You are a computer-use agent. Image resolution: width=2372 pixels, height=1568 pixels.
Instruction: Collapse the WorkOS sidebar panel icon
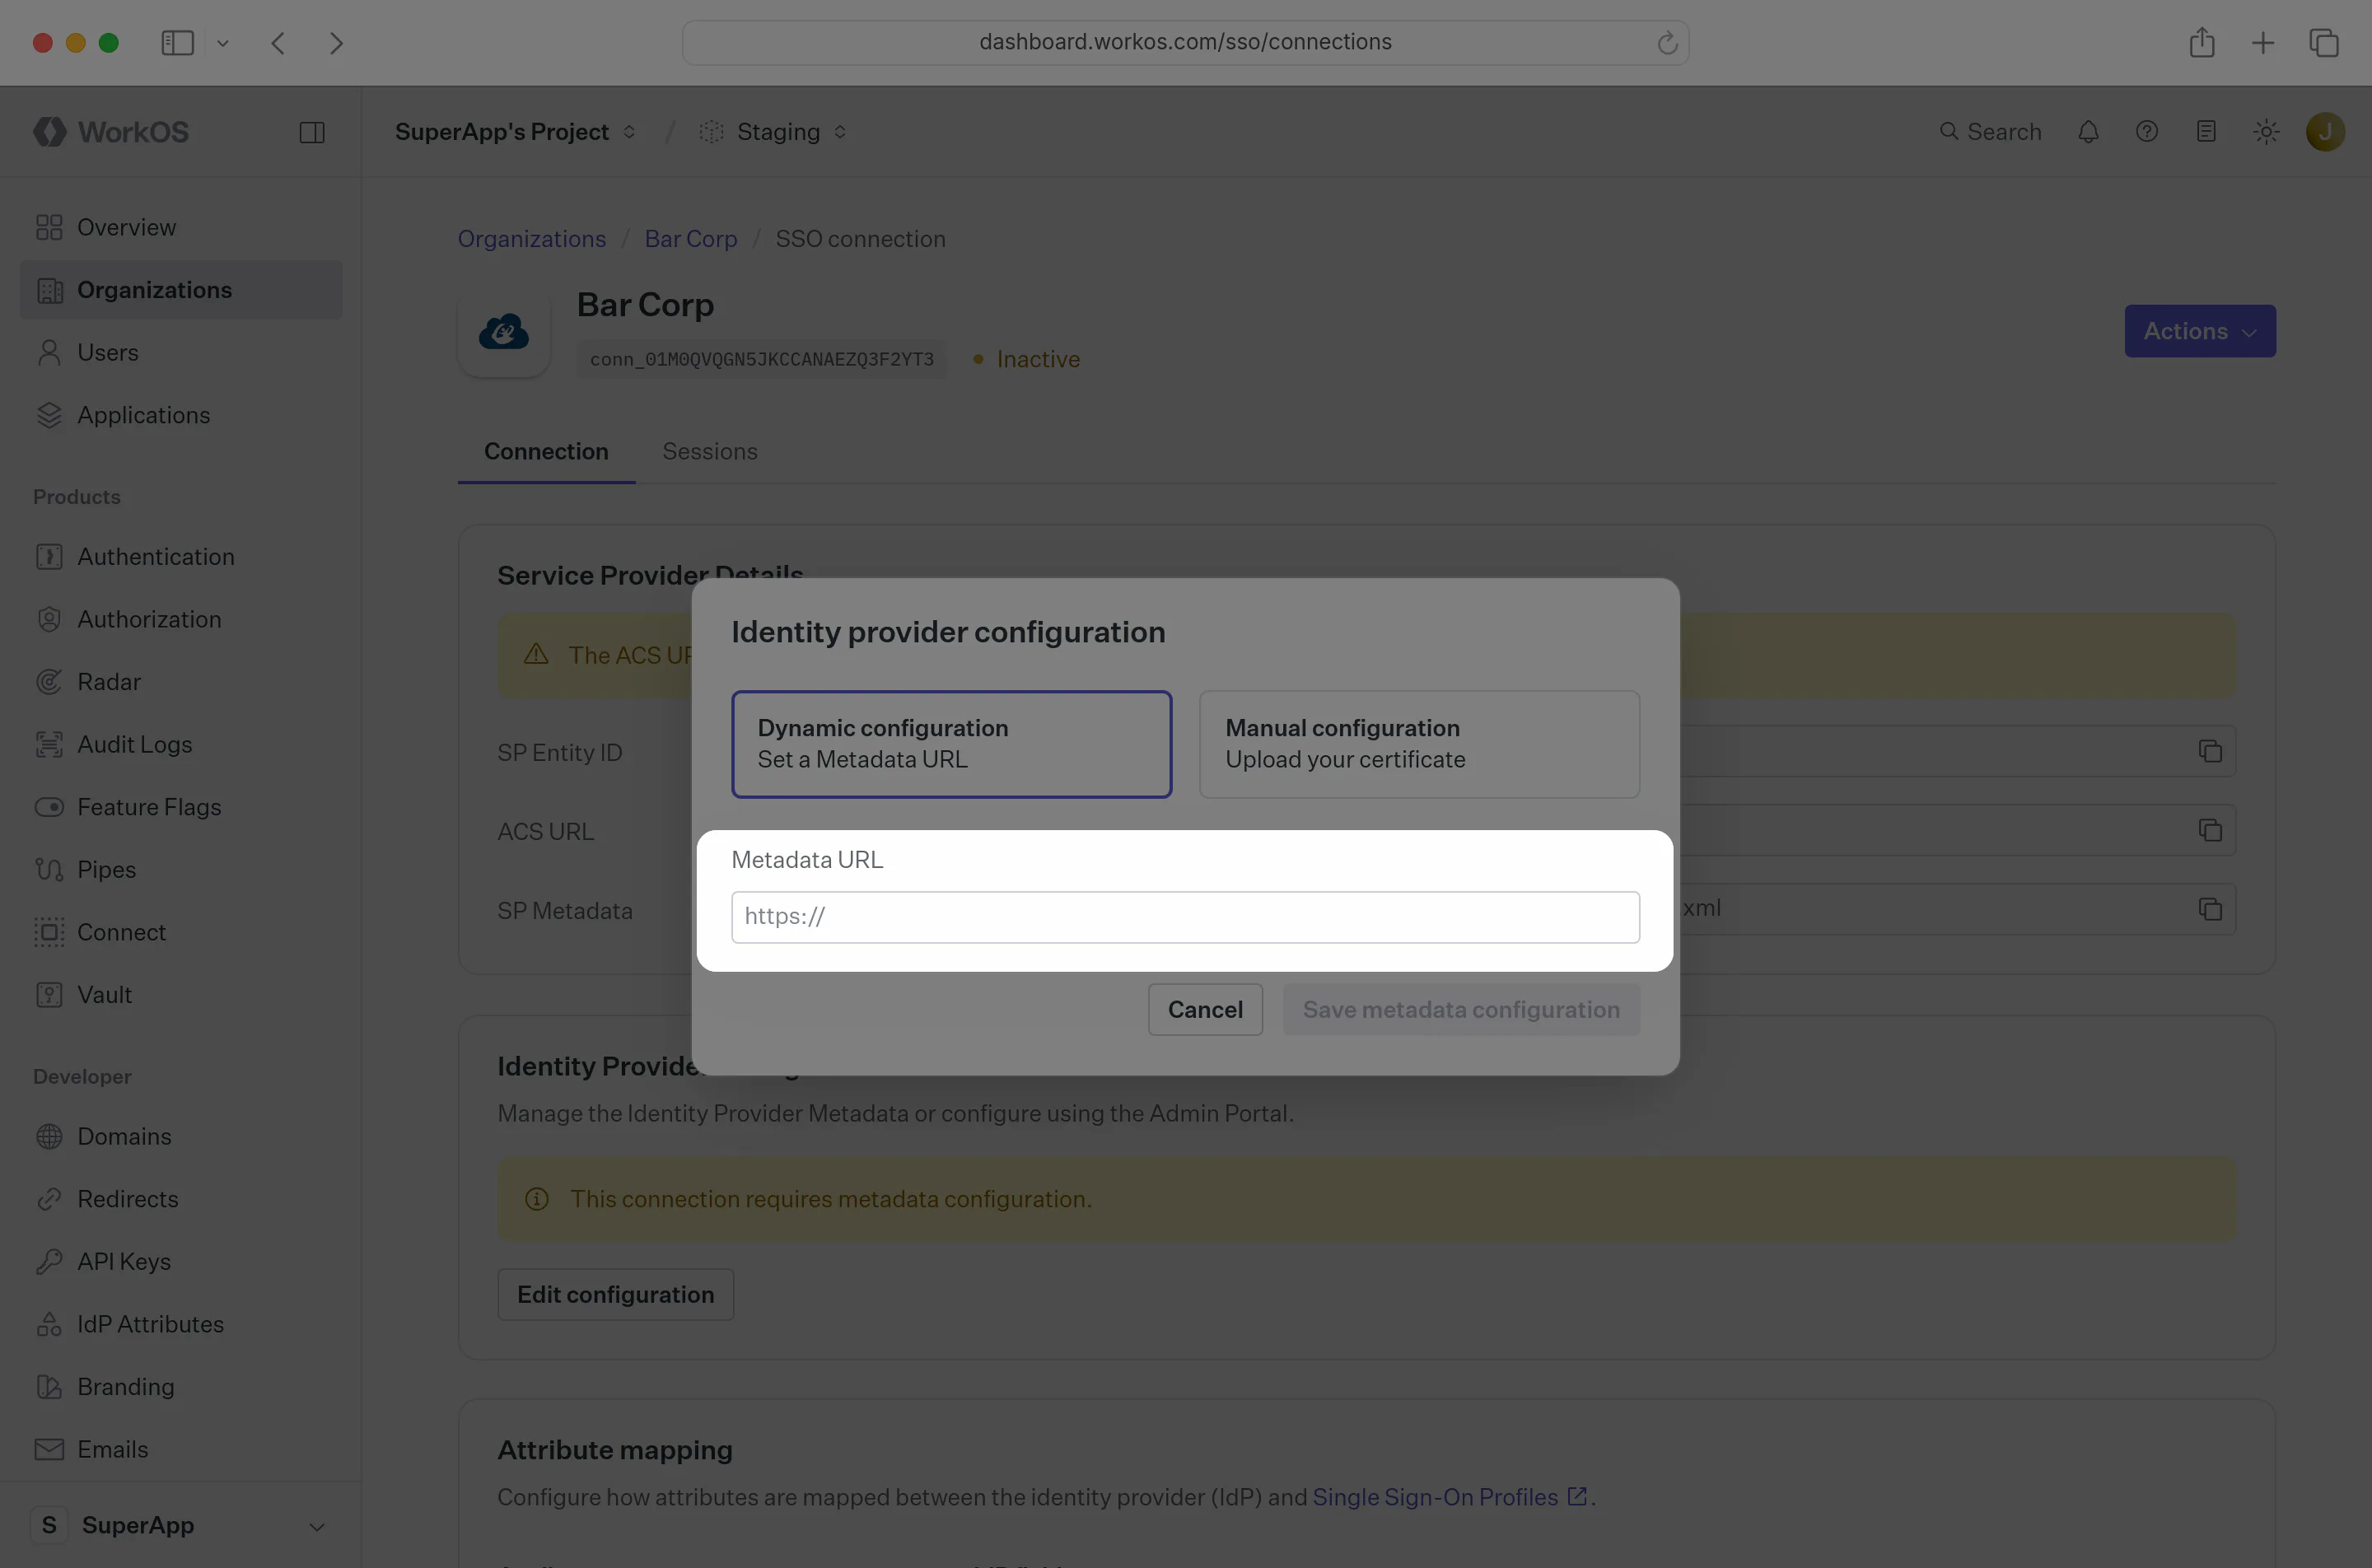tap(312, 132)
